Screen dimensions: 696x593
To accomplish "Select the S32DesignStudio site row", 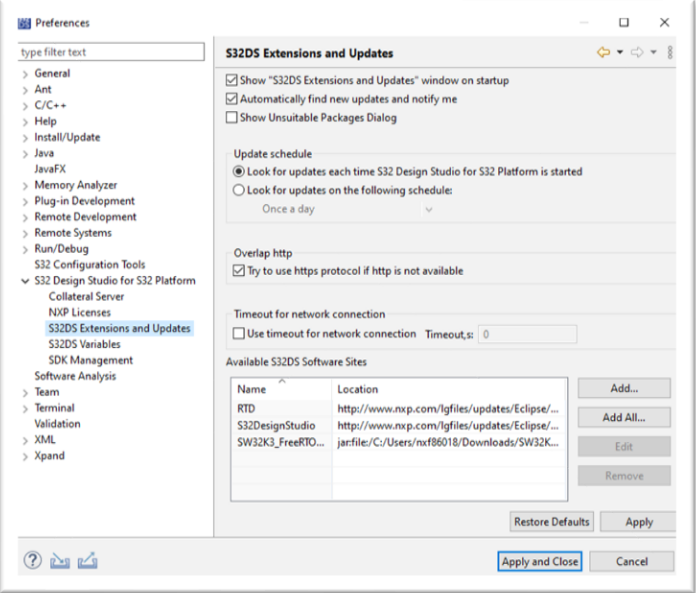I will tap(399, 425).
